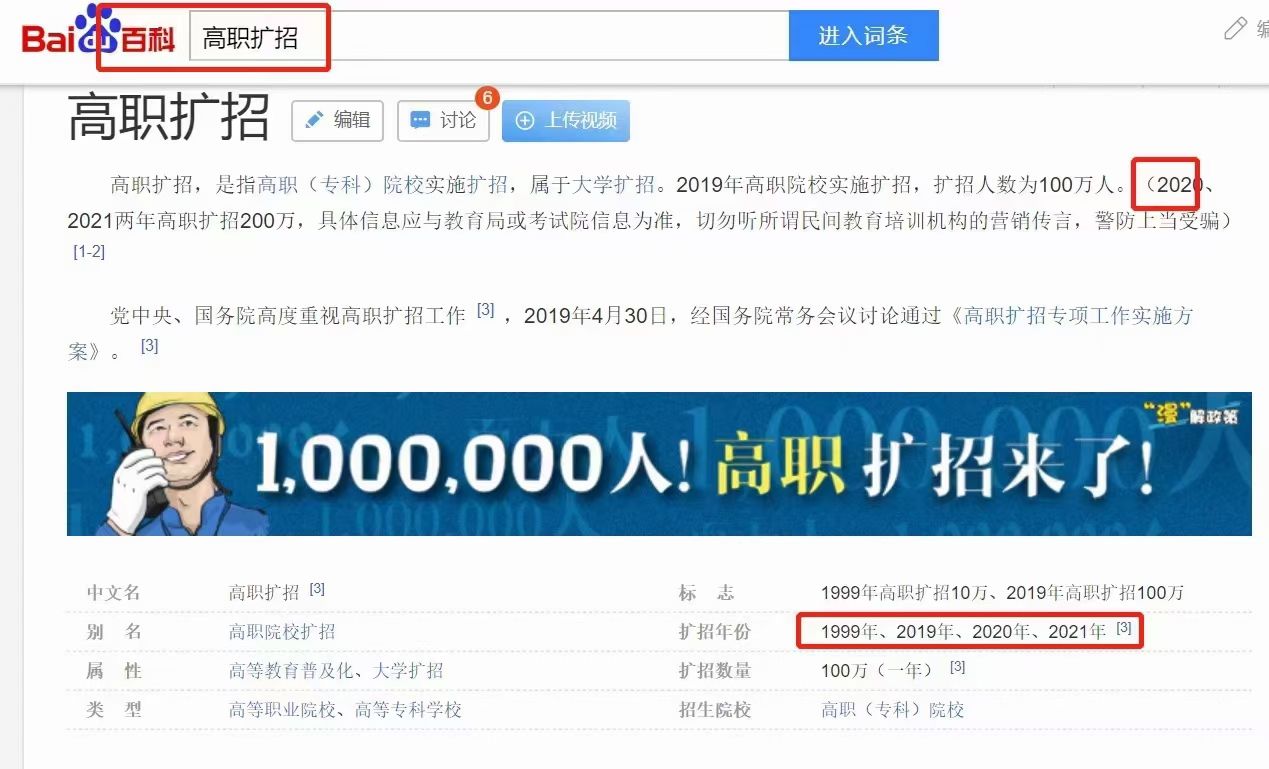Click the [3] citation after 扩招年份
Viewport: 1269px width, 769px height.
pyautogui.click(x=1124, y=627)
